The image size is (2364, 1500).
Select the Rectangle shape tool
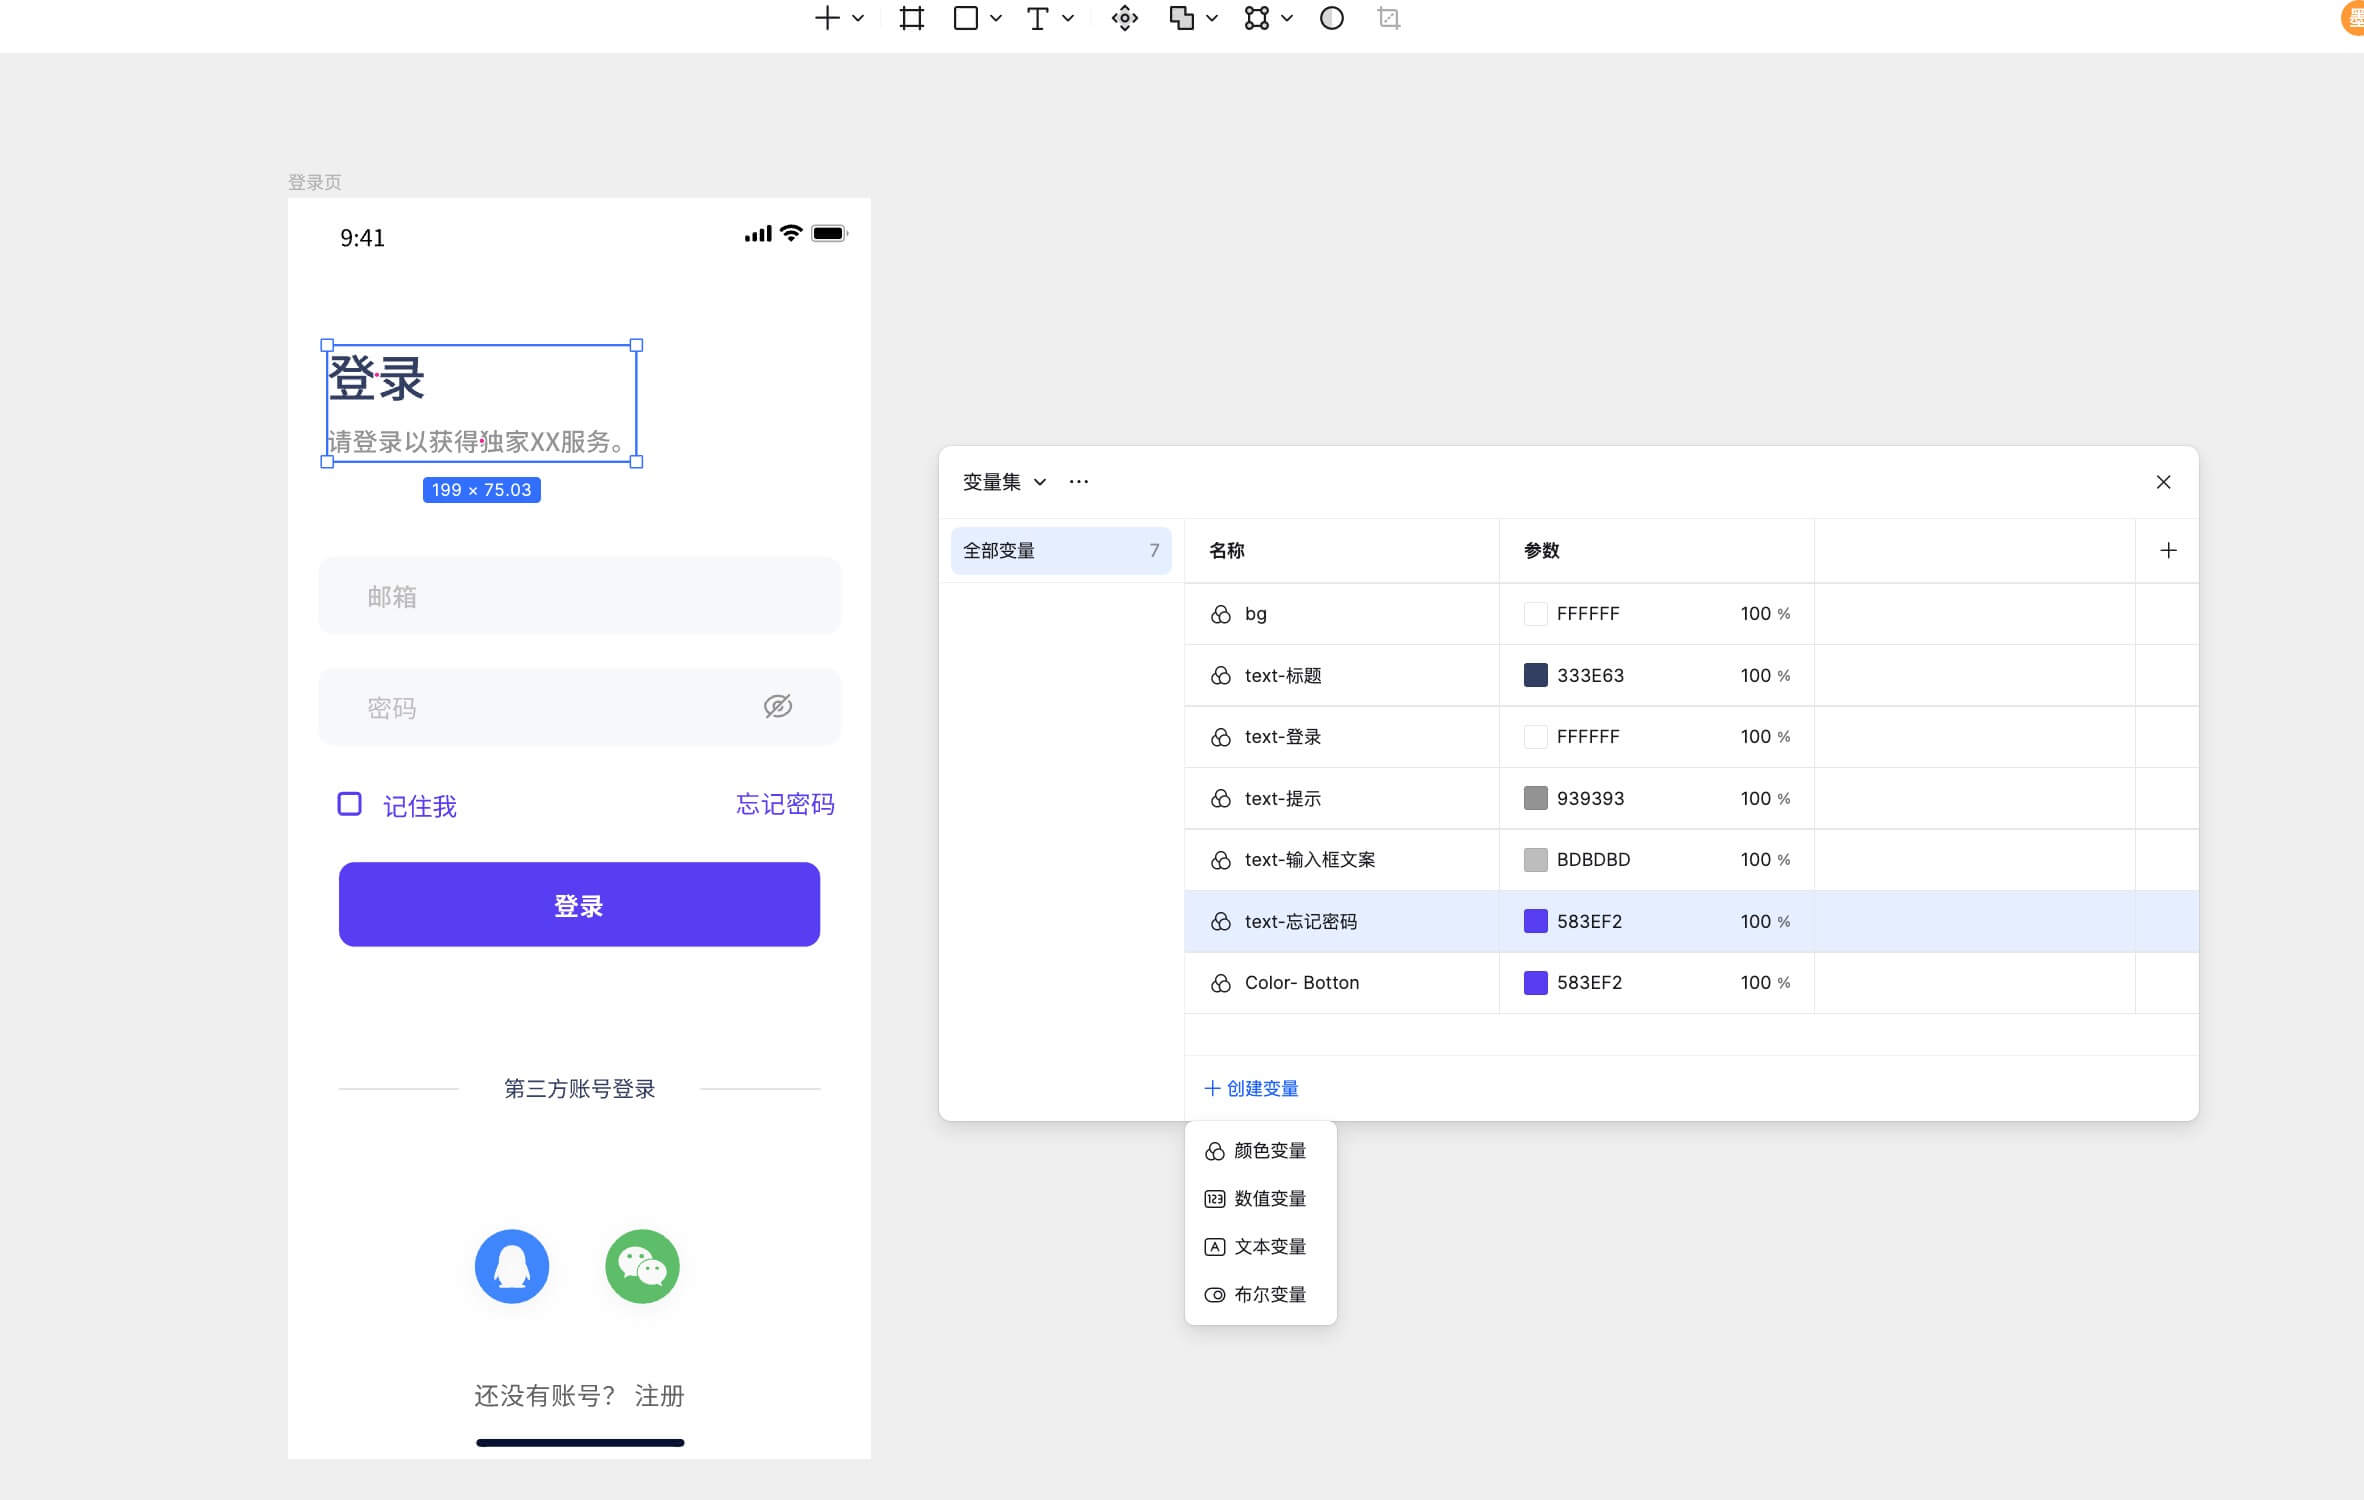pos(965,18)
